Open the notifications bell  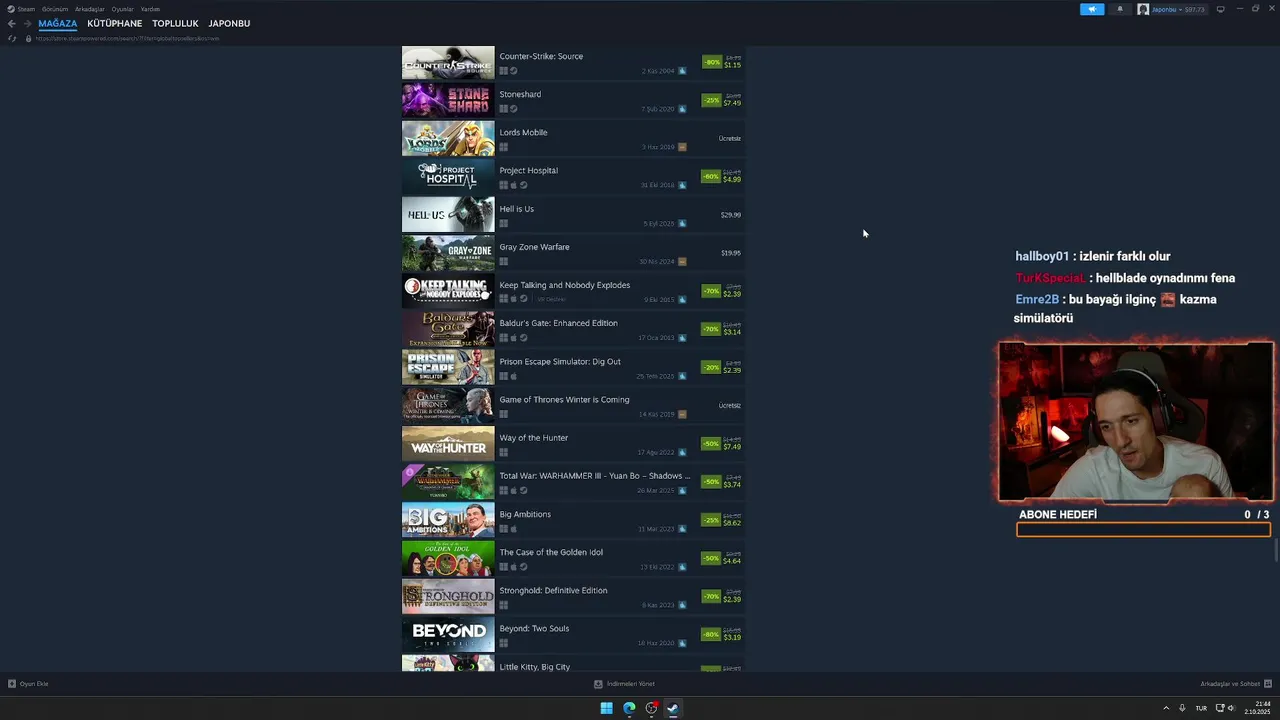(x=1120, y=9)
